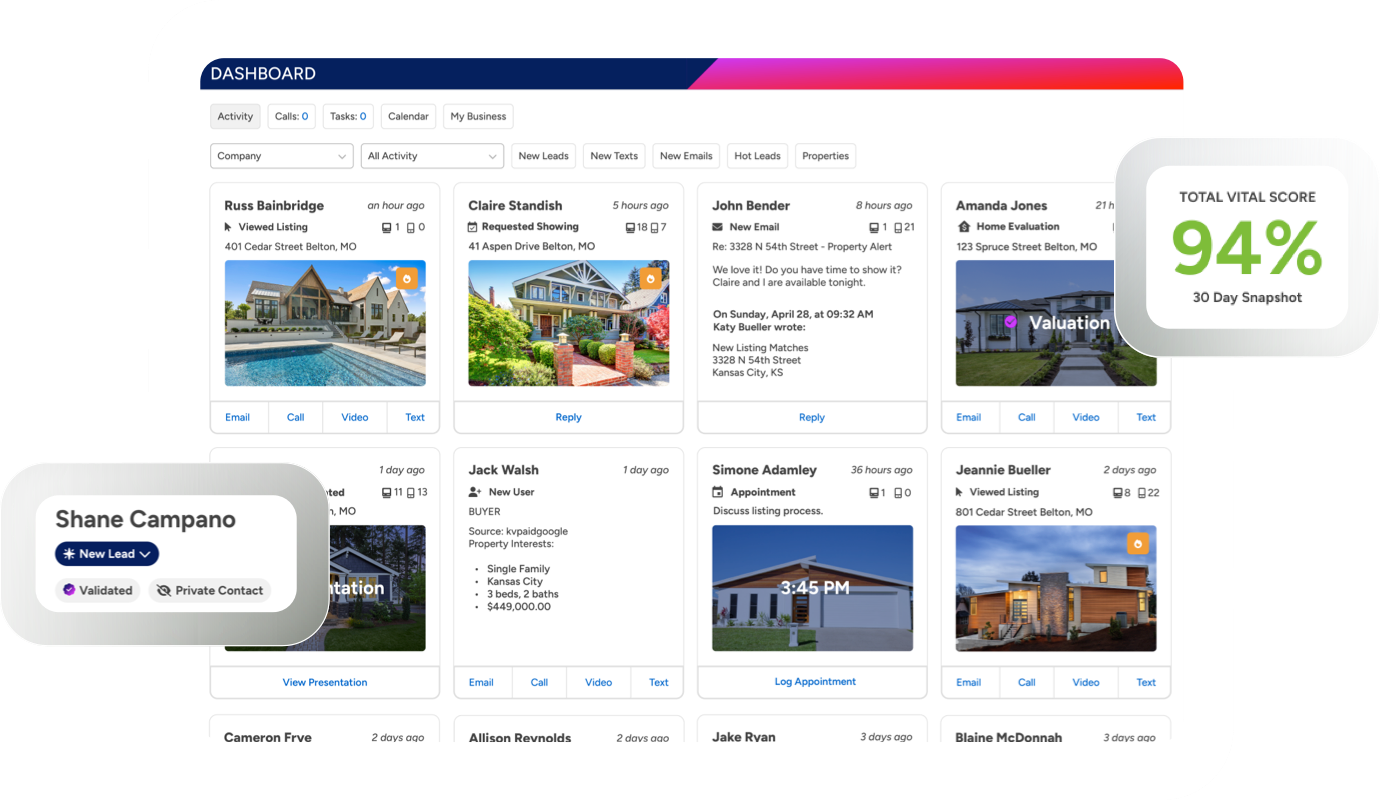Click the camera icon on Jeannie Bueller's listing photo

click(1139, 543)
